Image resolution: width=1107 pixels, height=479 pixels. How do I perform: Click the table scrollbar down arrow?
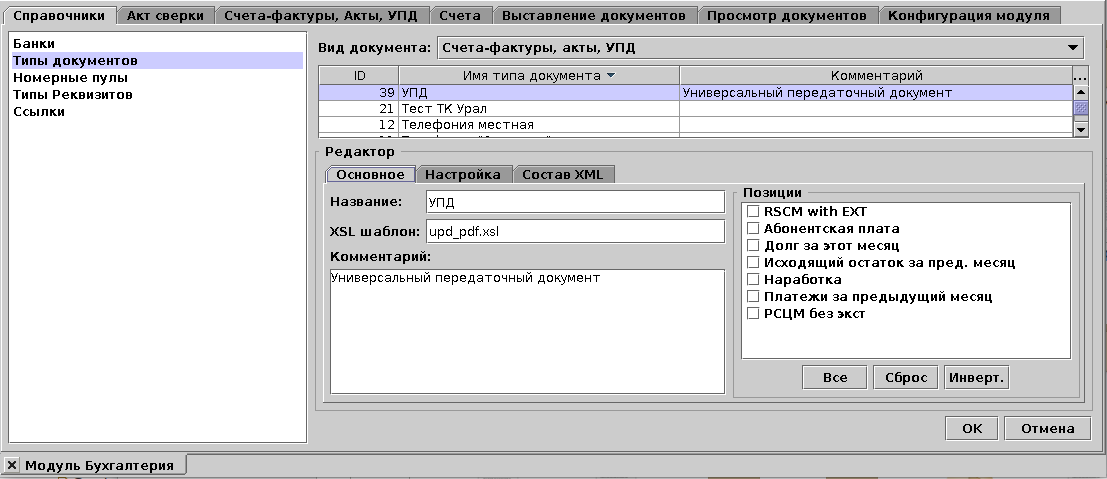coord(1080,129)
